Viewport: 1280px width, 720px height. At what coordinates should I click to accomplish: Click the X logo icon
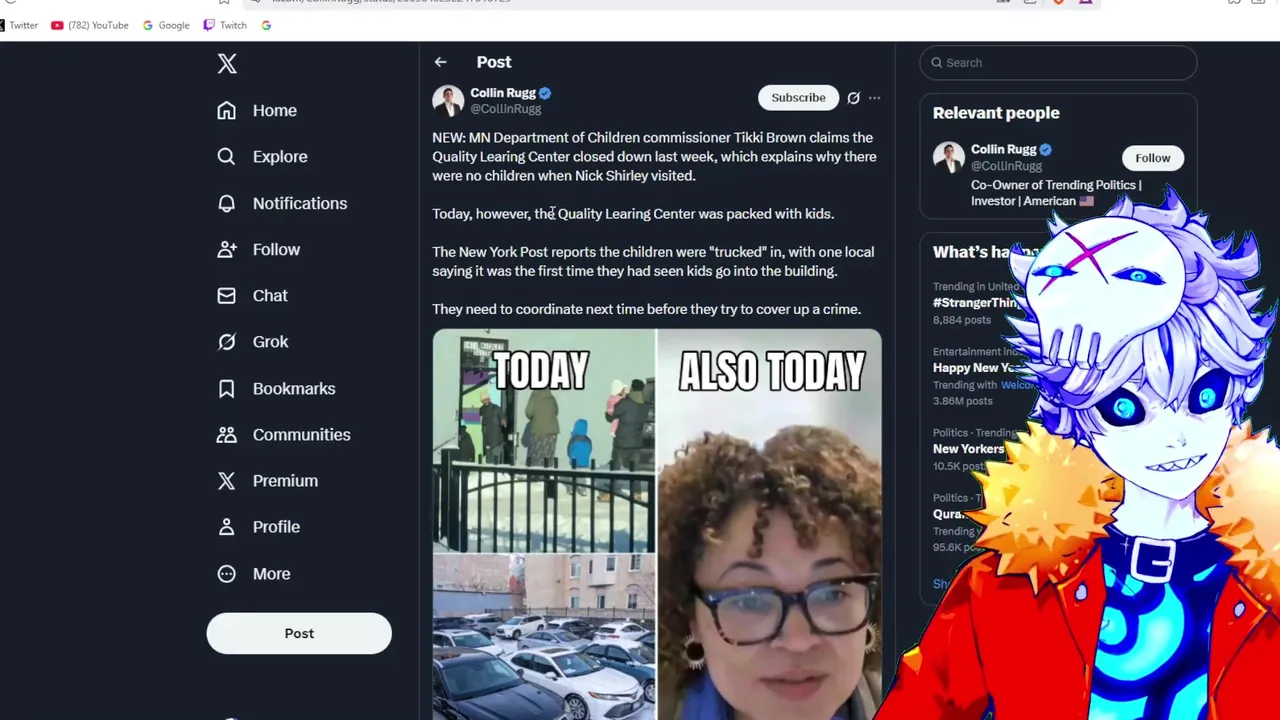coord(227,64)
